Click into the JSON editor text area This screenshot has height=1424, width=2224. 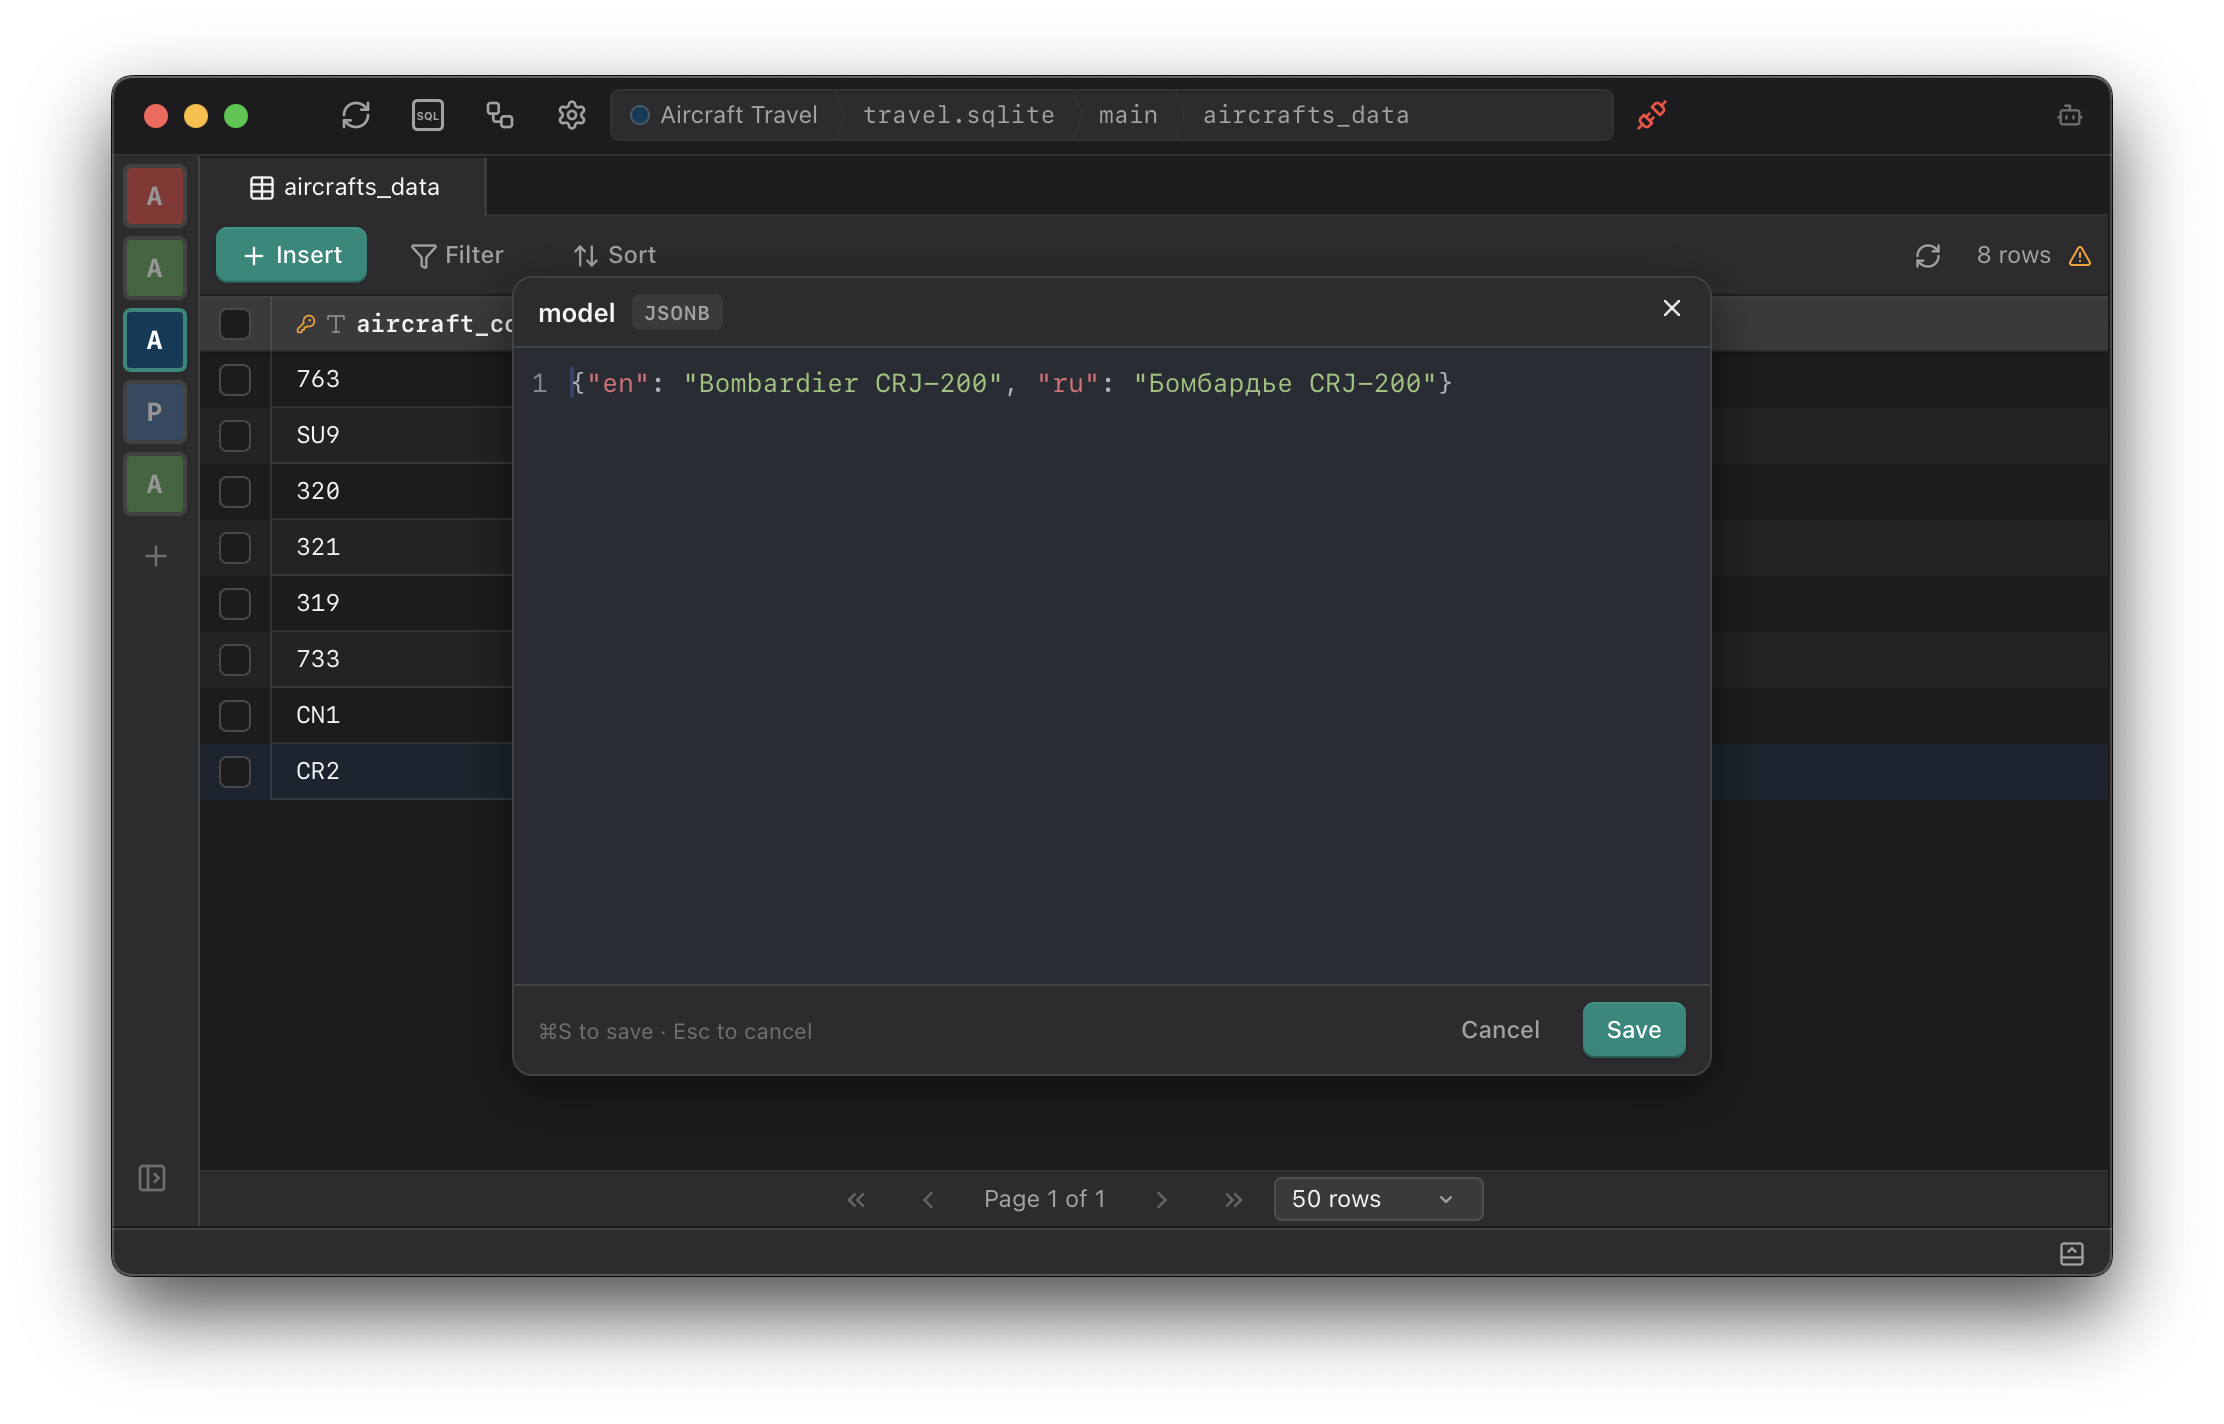1110,660
